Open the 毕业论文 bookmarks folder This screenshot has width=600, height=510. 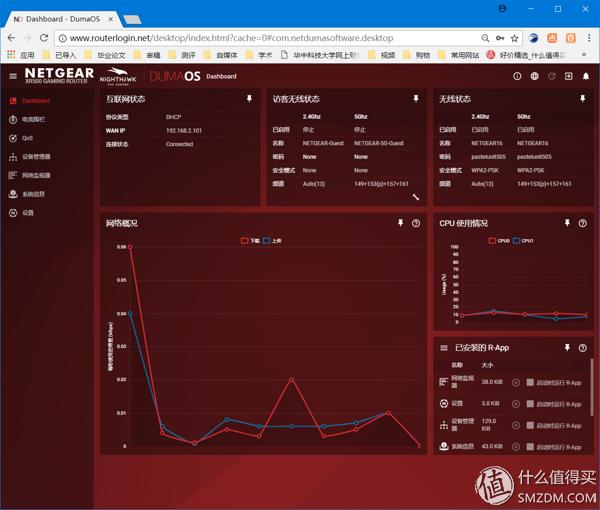coord(105,55)
